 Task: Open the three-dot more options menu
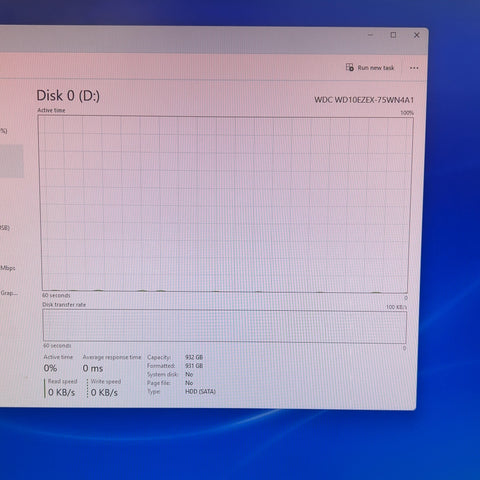(x=414, y=68)
